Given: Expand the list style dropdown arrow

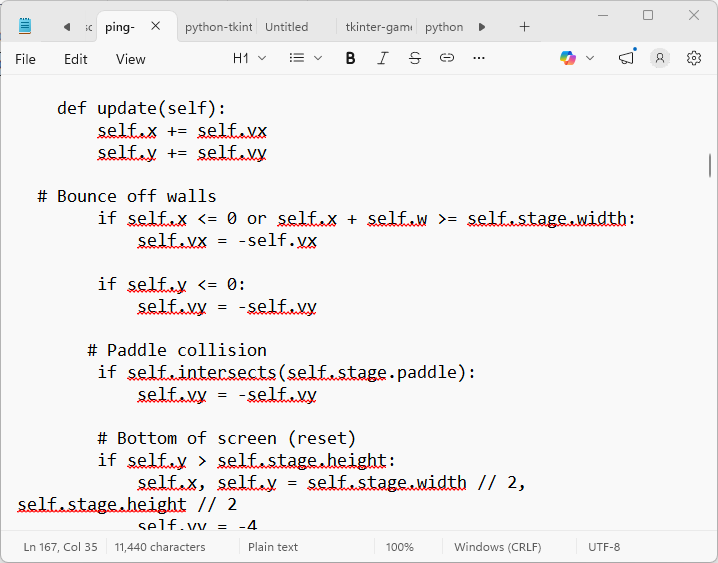Looking at the screenshot, I should pos(318,58).
